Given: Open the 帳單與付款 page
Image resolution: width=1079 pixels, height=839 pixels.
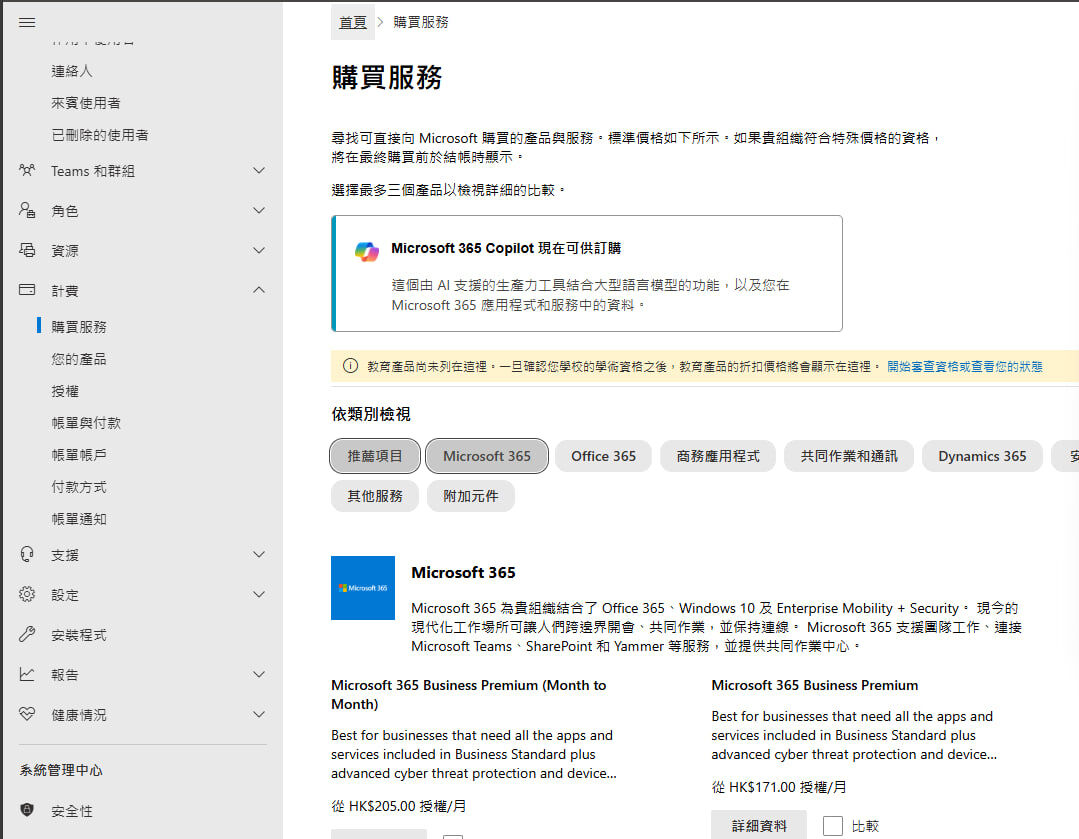Looking at the screenshot, I should click(85, 423).
